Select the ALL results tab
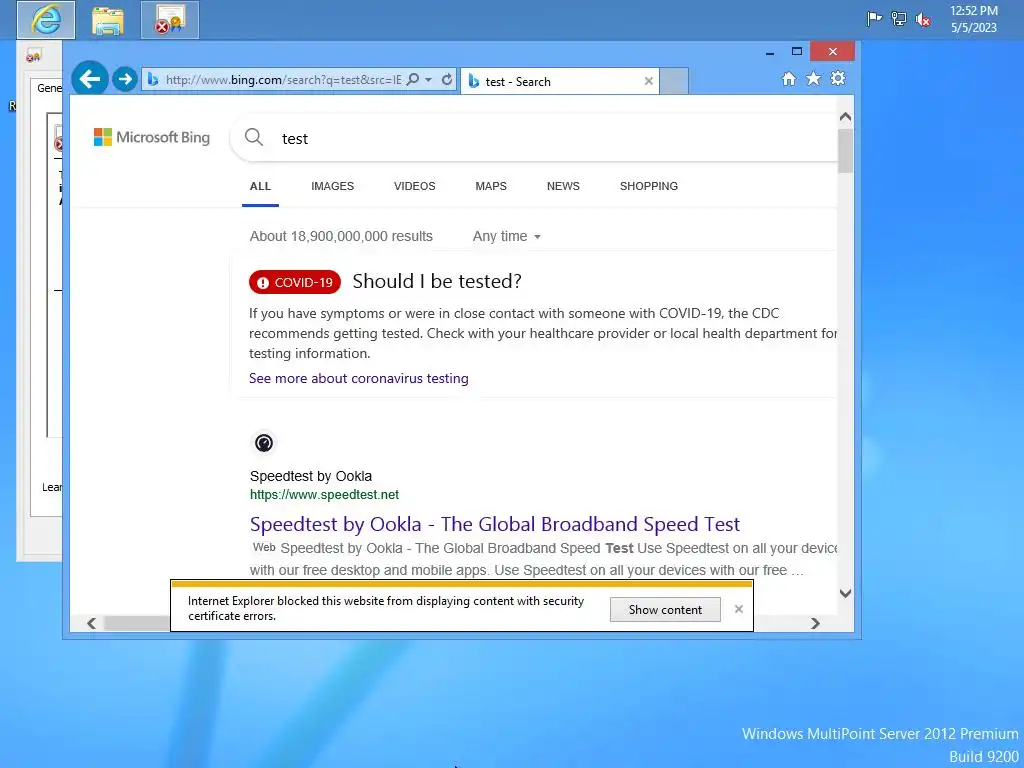This screenshot has width=1024, height=768. (260, 186)
